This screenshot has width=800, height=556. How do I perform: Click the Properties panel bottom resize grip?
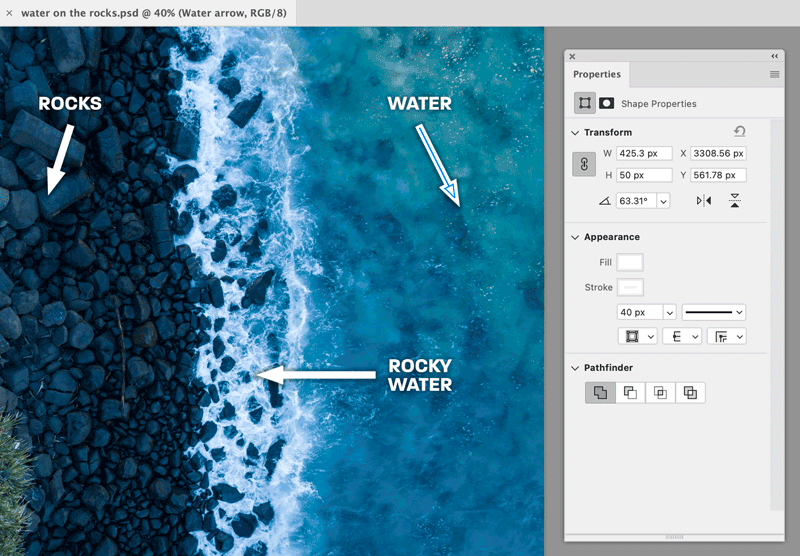[x=674, y=537]
